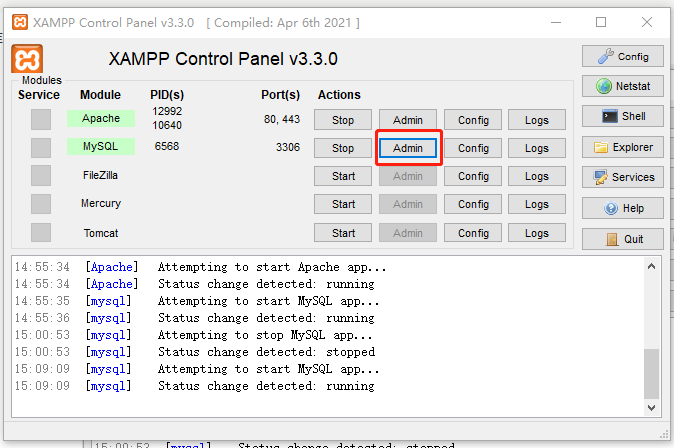Maximize the XAMPP Control Panel window
Viewport: 674px width, 448px height.
tap(601, 22)
